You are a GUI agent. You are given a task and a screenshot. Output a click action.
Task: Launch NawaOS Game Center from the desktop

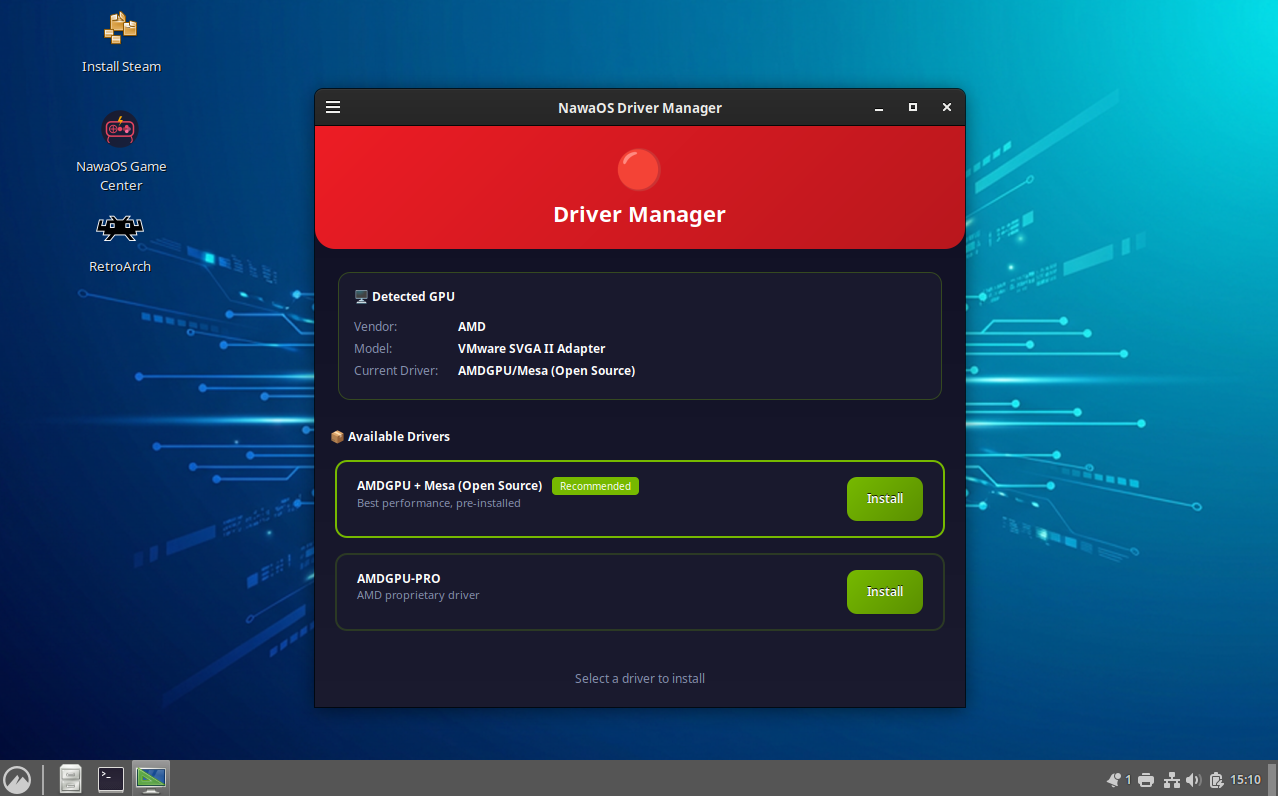tap(120, 128)
